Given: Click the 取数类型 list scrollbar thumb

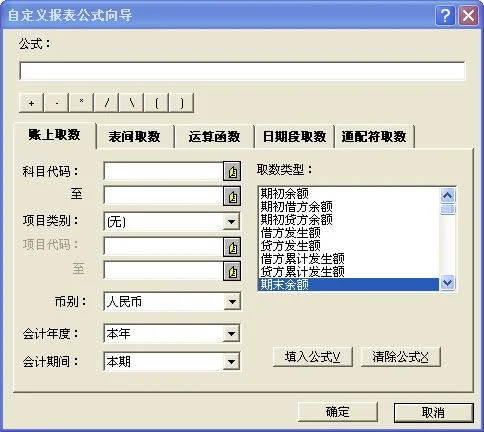Looking at the screenshot, I should (447, 210).
